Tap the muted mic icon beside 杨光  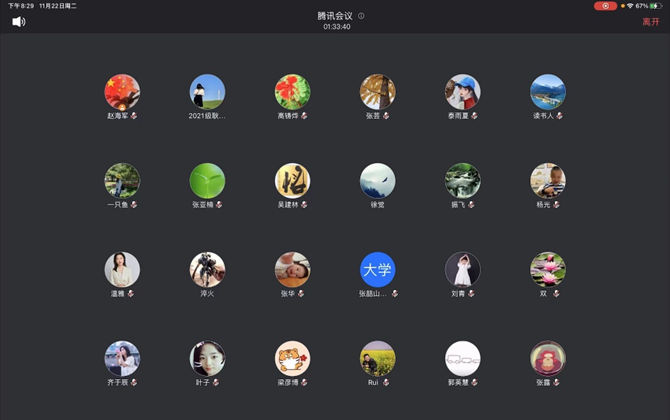pos(556,205)
